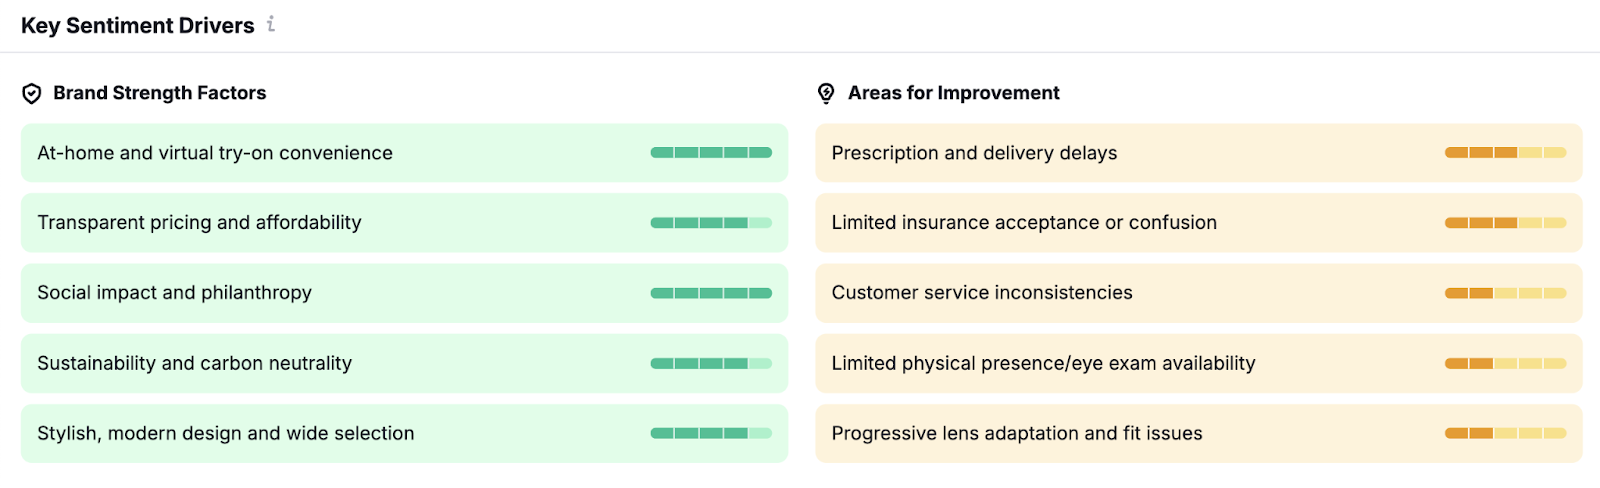The height and width of the screenshot is (488, 1600).
Task: Click the info icon beside Key Sentiment Drivers
Action: (271, 24)
